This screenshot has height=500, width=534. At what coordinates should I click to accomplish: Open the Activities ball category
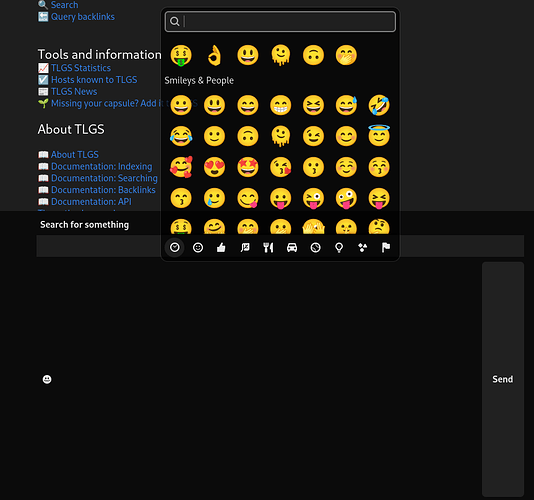pos(315,248)
